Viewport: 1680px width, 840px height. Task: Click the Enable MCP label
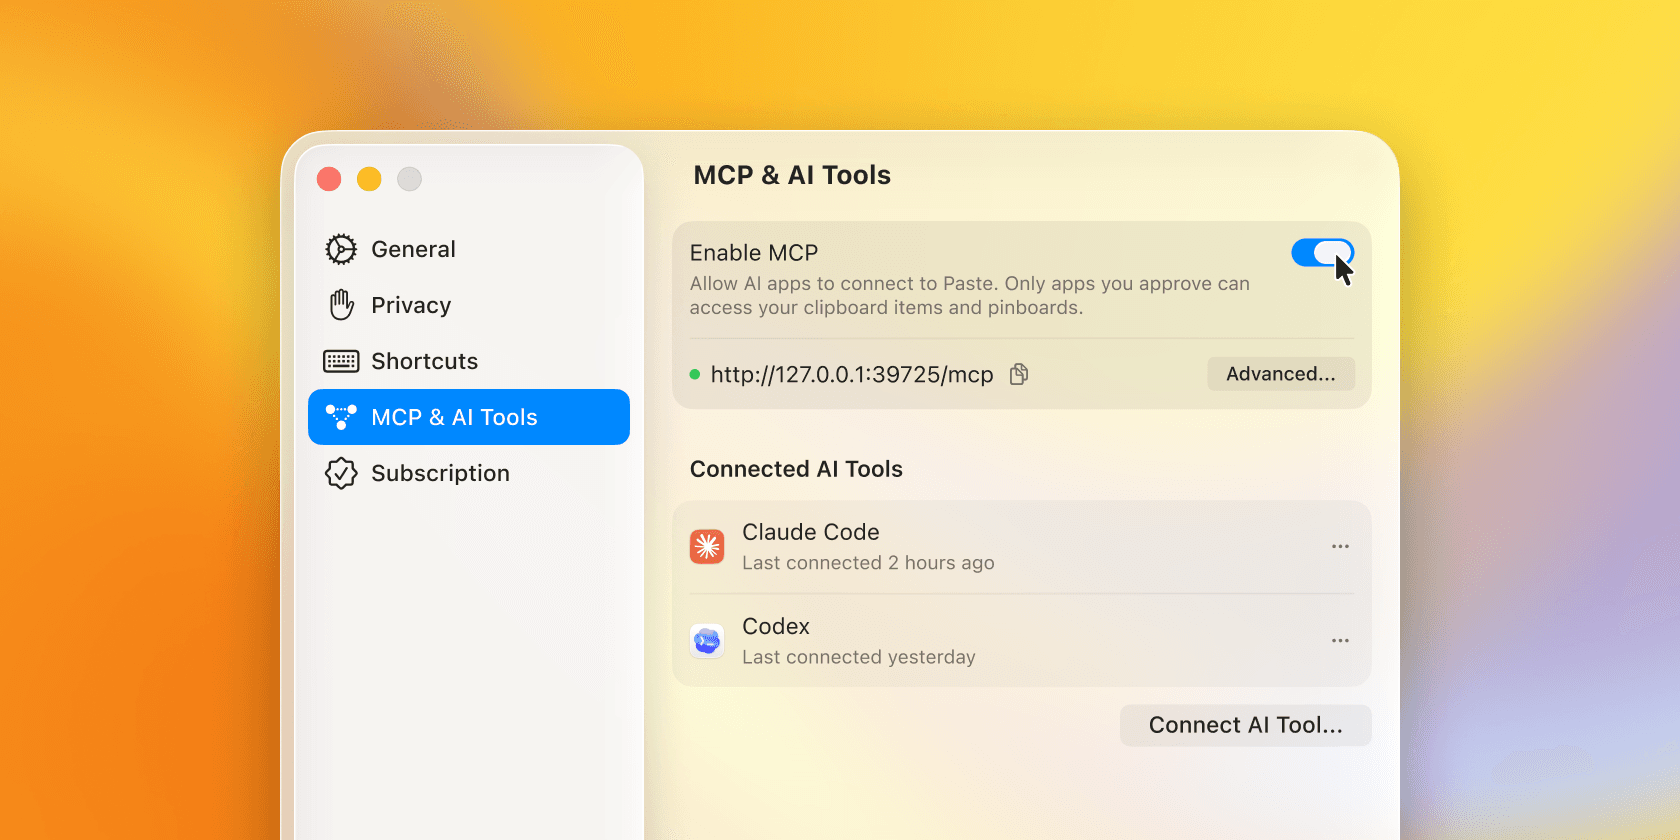tap(754, 253)
